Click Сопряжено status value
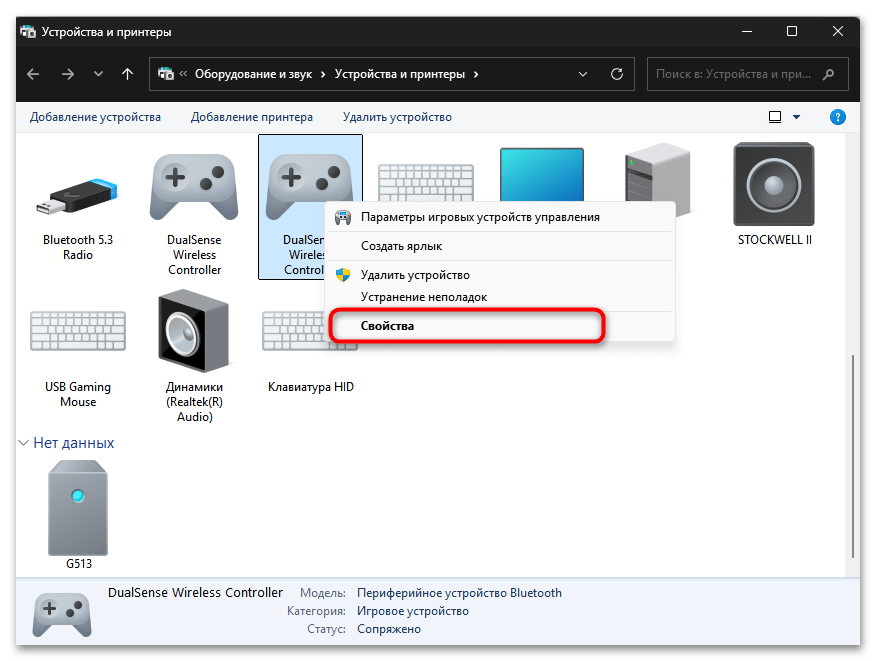This screenshot has height=661, width=876. [389, 629]
